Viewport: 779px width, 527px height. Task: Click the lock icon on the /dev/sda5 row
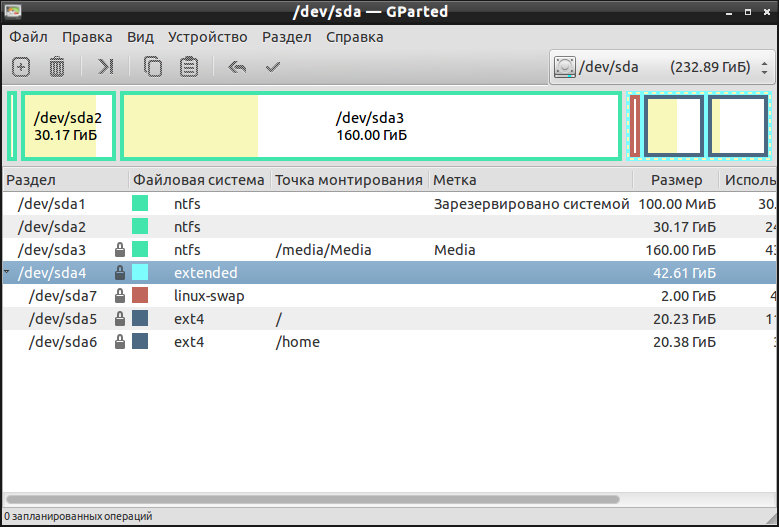[x=120, y=318]
